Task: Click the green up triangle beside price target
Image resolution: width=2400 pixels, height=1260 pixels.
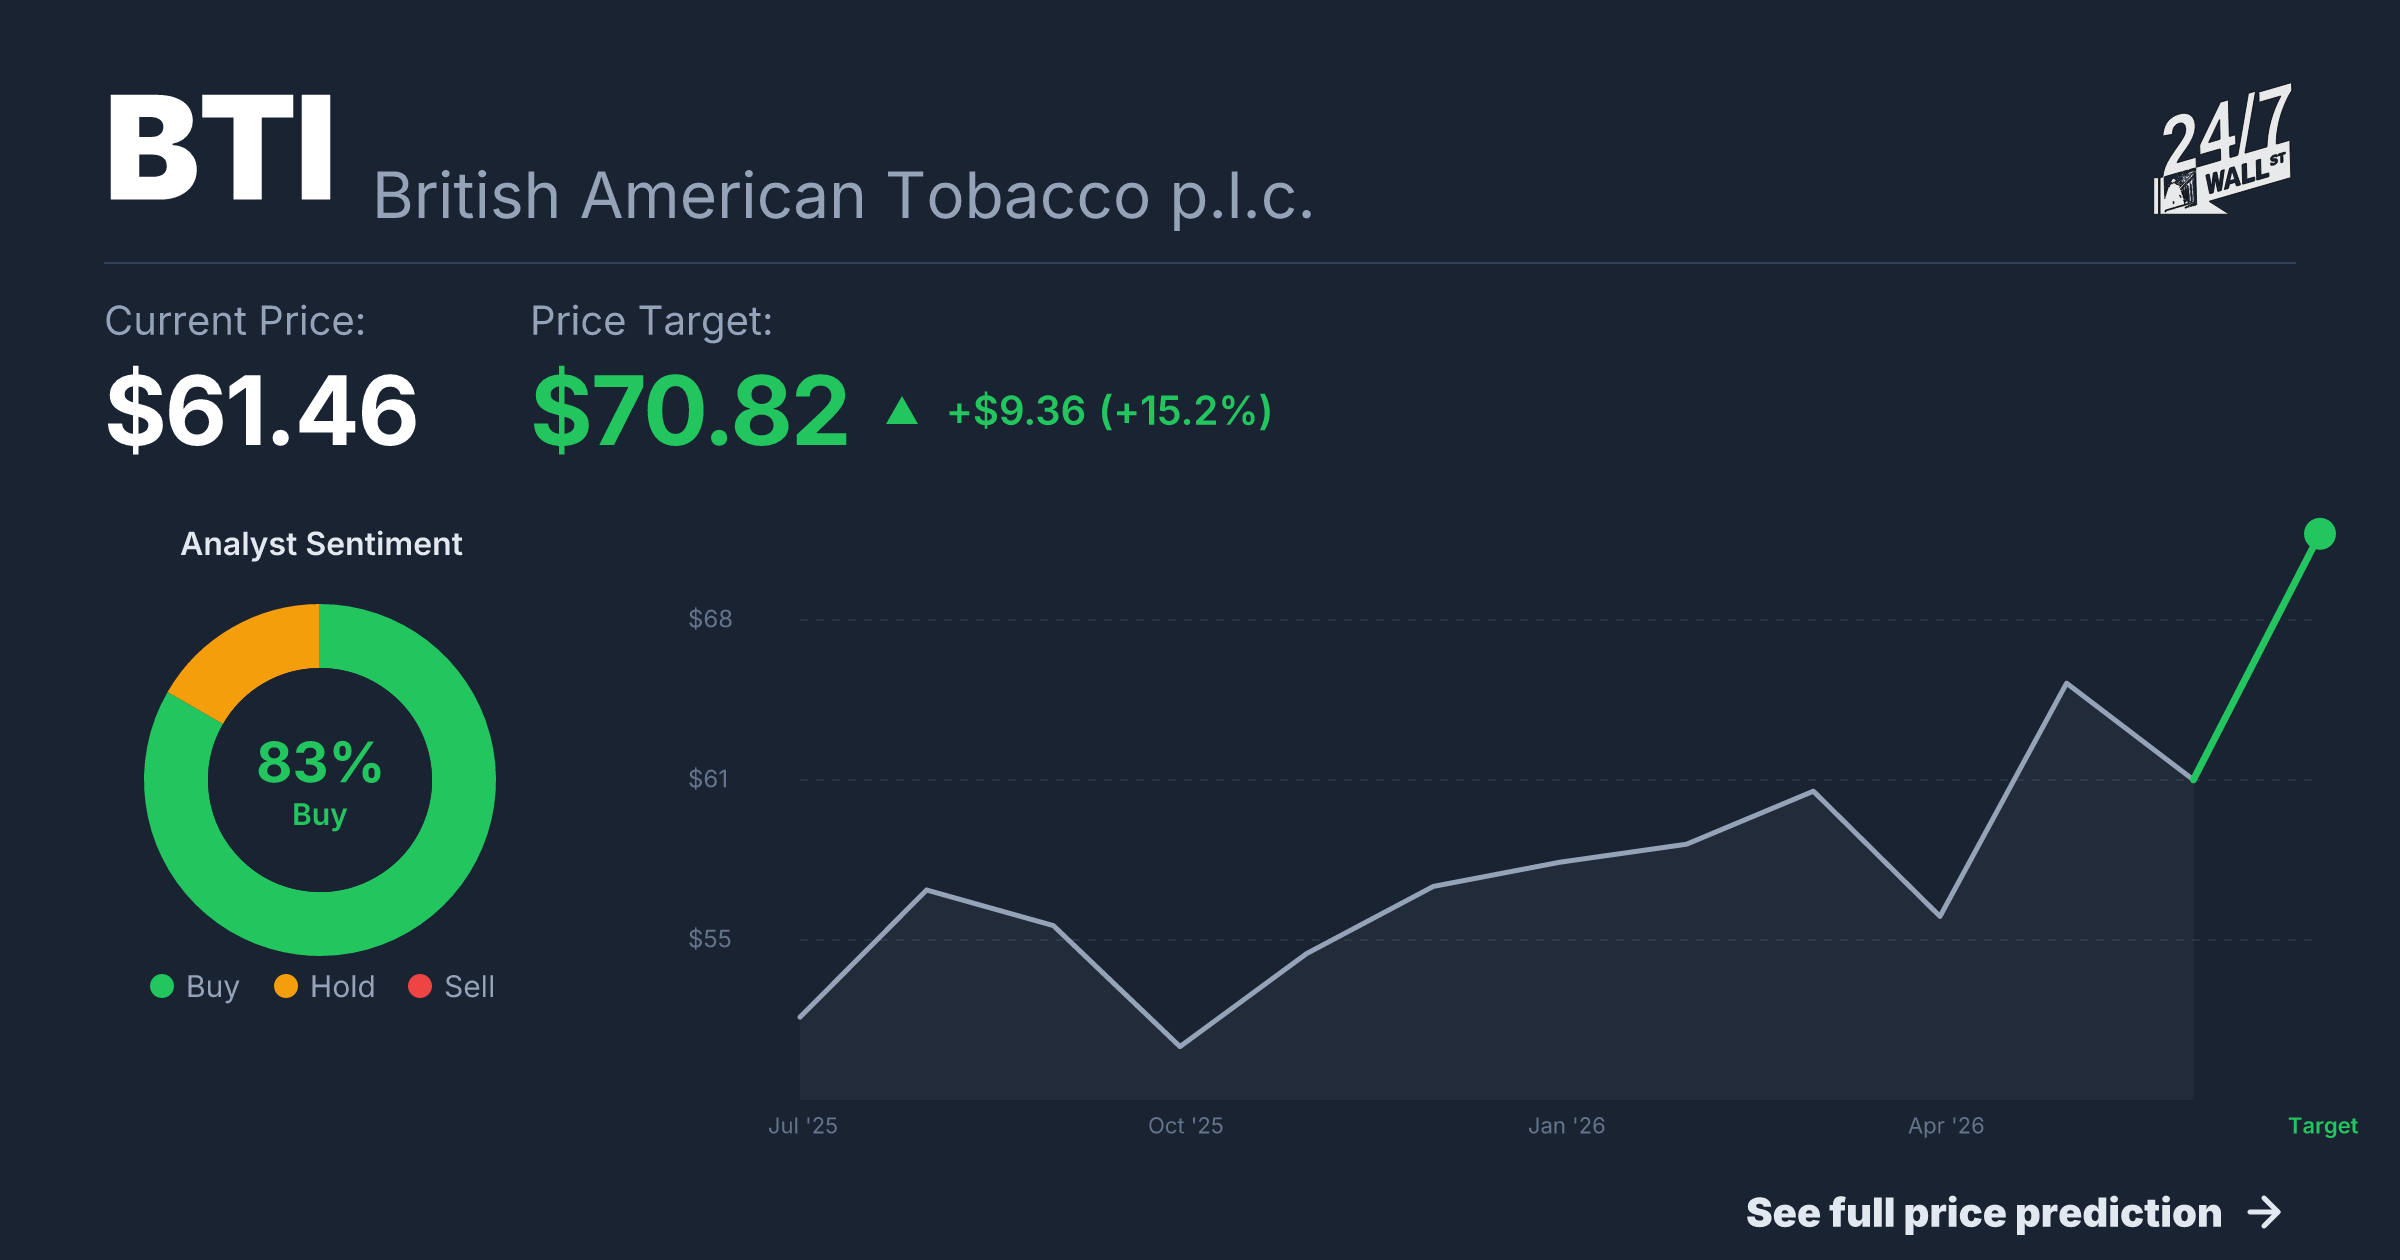Action: point(902,411)
